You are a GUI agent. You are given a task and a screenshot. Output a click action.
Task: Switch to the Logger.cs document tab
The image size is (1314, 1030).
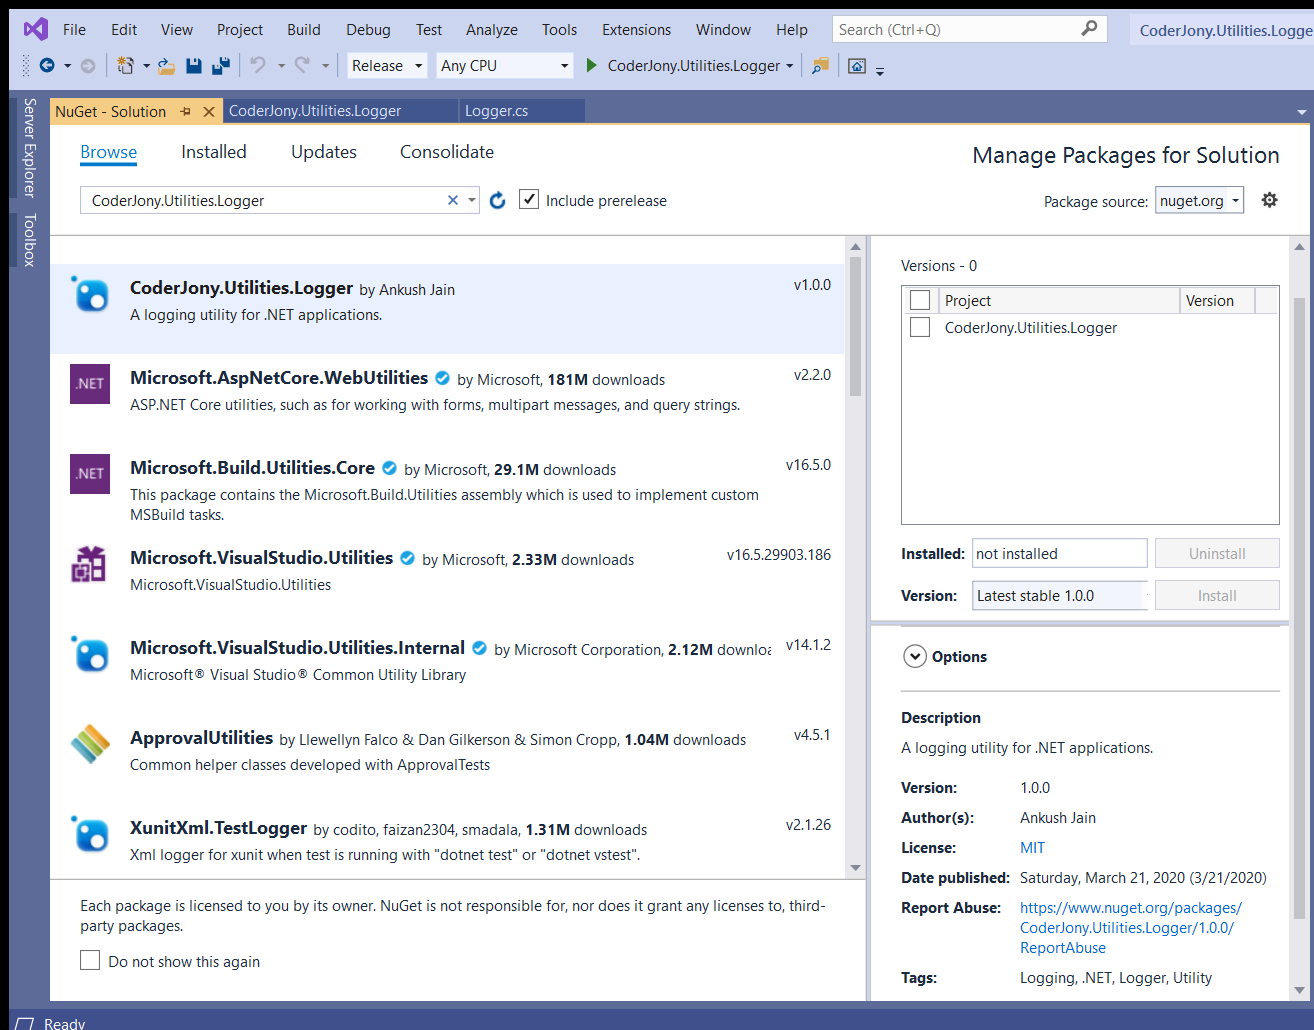point(522,111)
